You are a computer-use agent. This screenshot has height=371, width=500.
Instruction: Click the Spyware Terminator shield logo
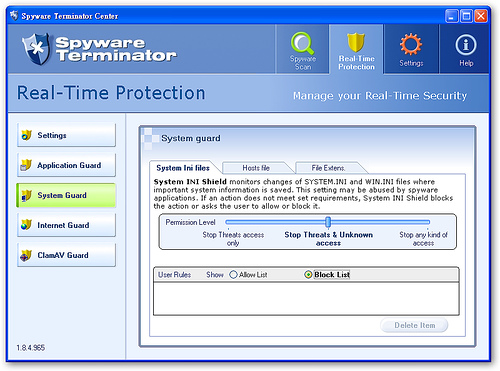pos(36,49)
